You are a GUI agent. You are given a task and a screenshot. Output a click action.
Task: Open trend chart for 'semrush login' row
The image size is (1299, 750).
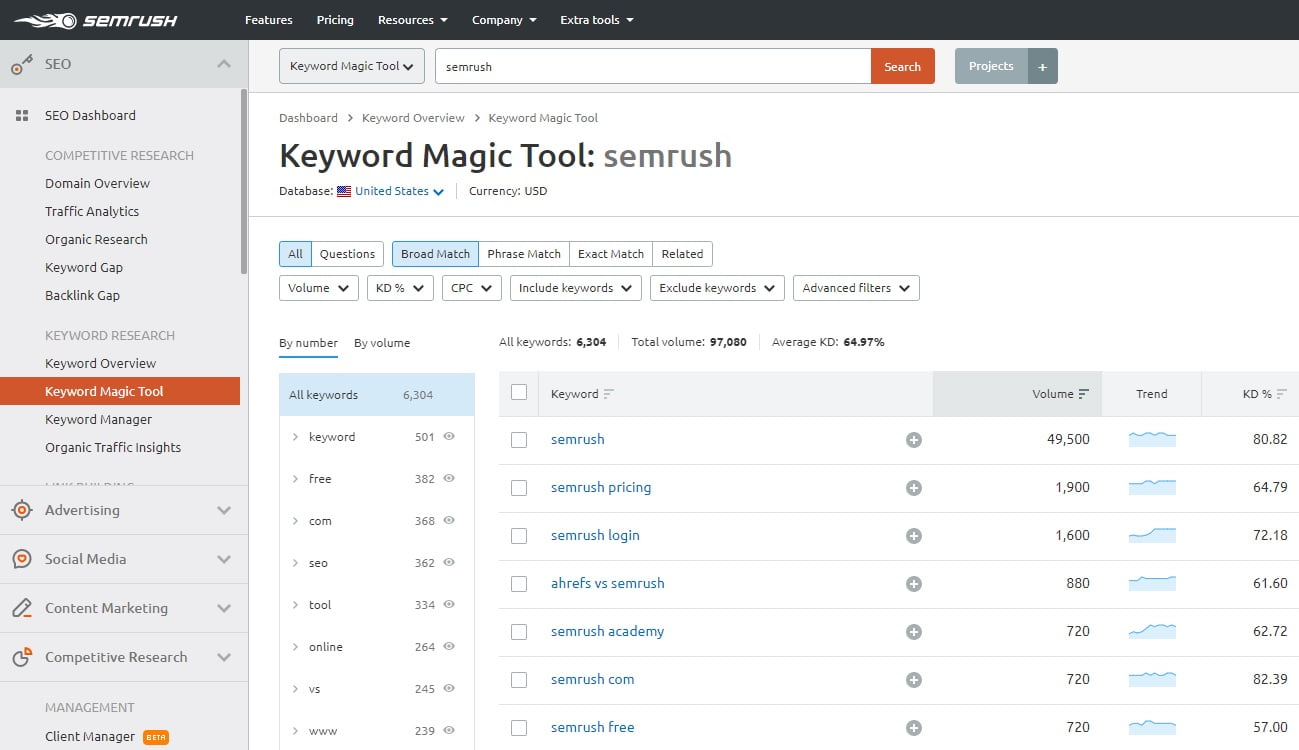1152,535
